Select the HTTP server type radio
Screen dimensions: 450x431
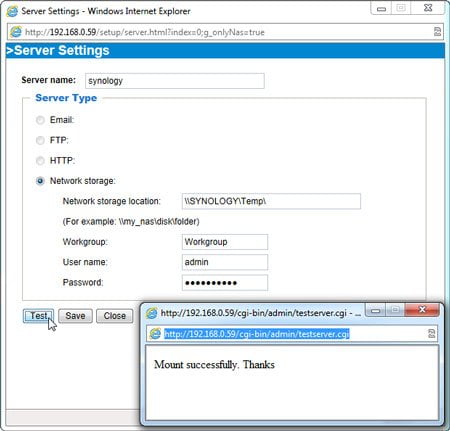(40, 161)
